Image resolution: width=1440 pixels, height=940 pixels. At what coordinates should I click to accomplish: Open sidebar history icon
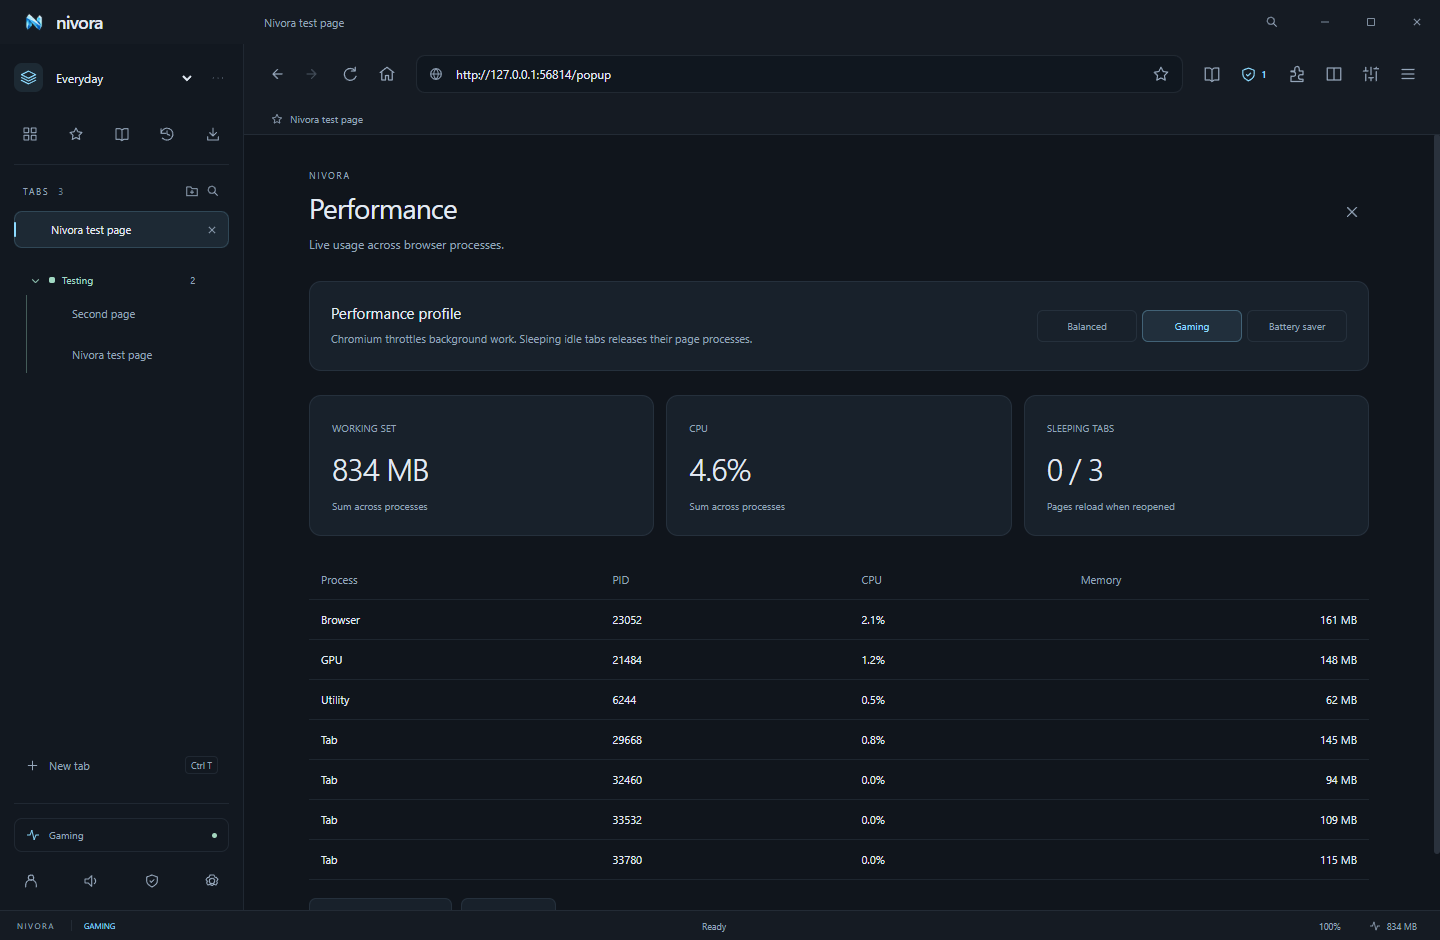167,134
